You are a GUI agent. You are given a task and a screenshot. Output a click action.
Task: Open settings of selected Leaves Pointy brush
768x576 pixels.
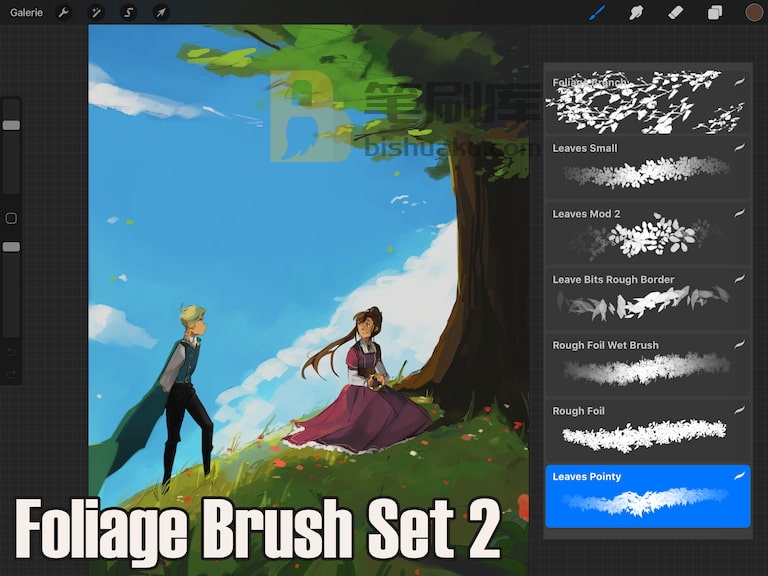[x=648, y=496]
